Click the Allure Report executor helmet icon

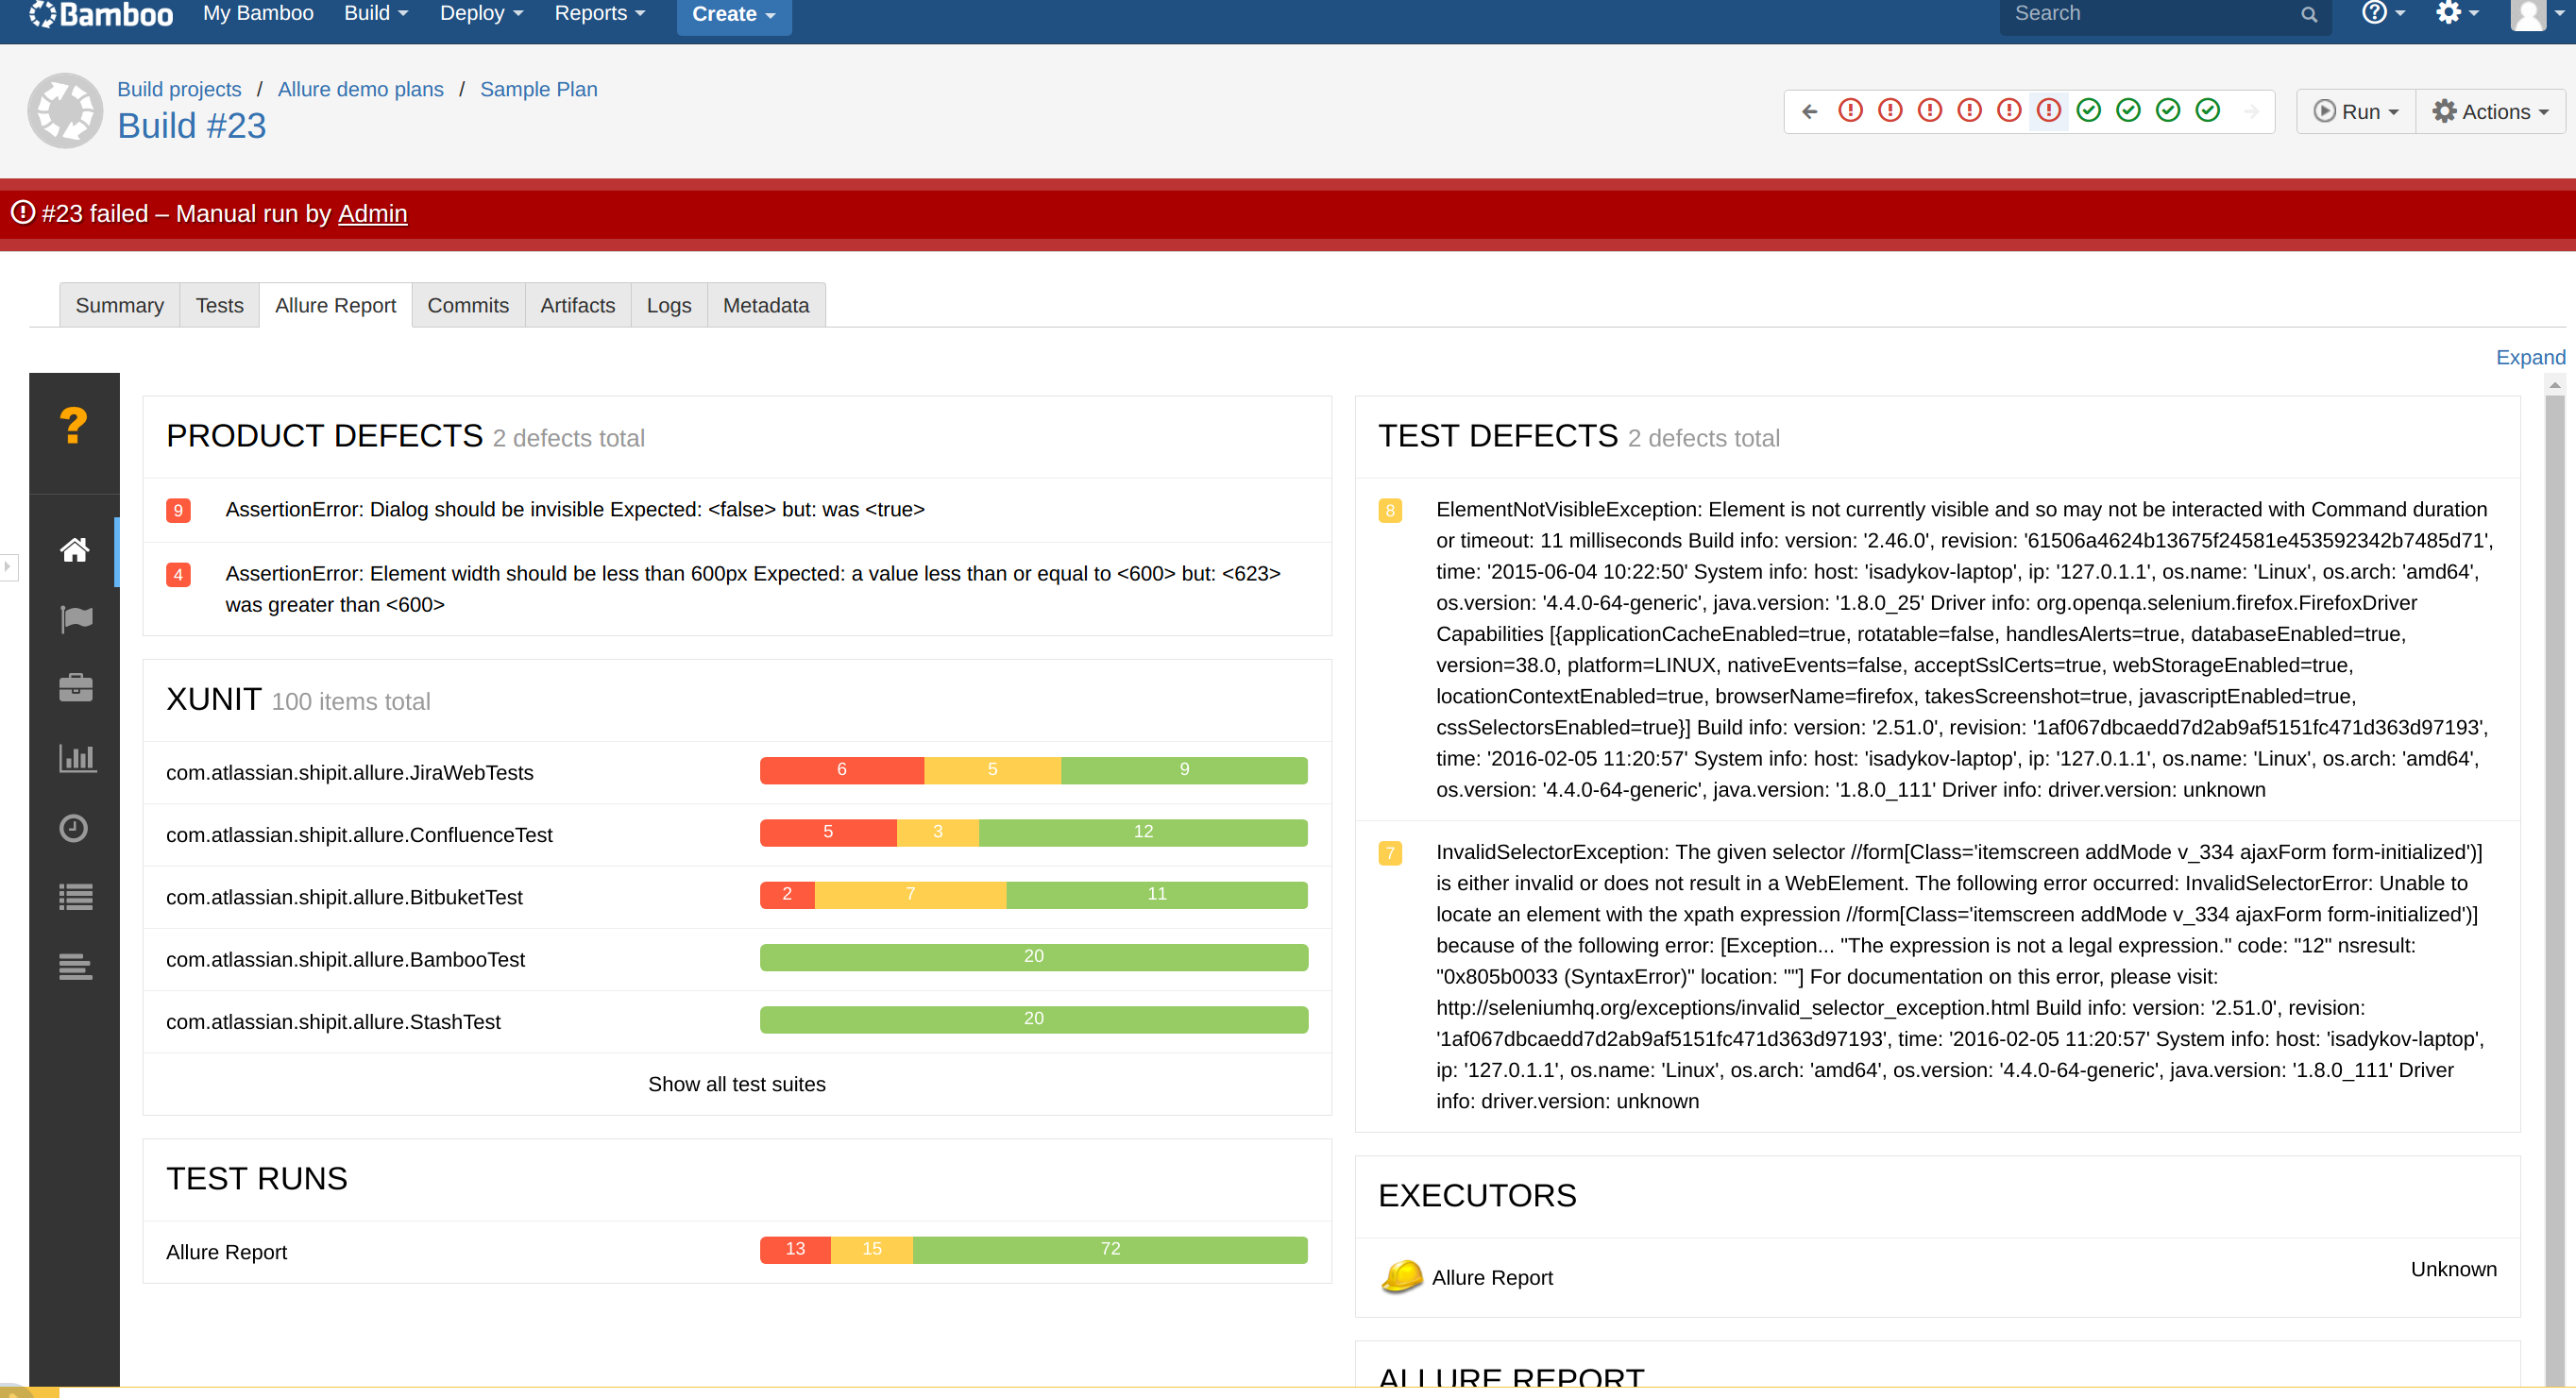tap(1402, 1277)
